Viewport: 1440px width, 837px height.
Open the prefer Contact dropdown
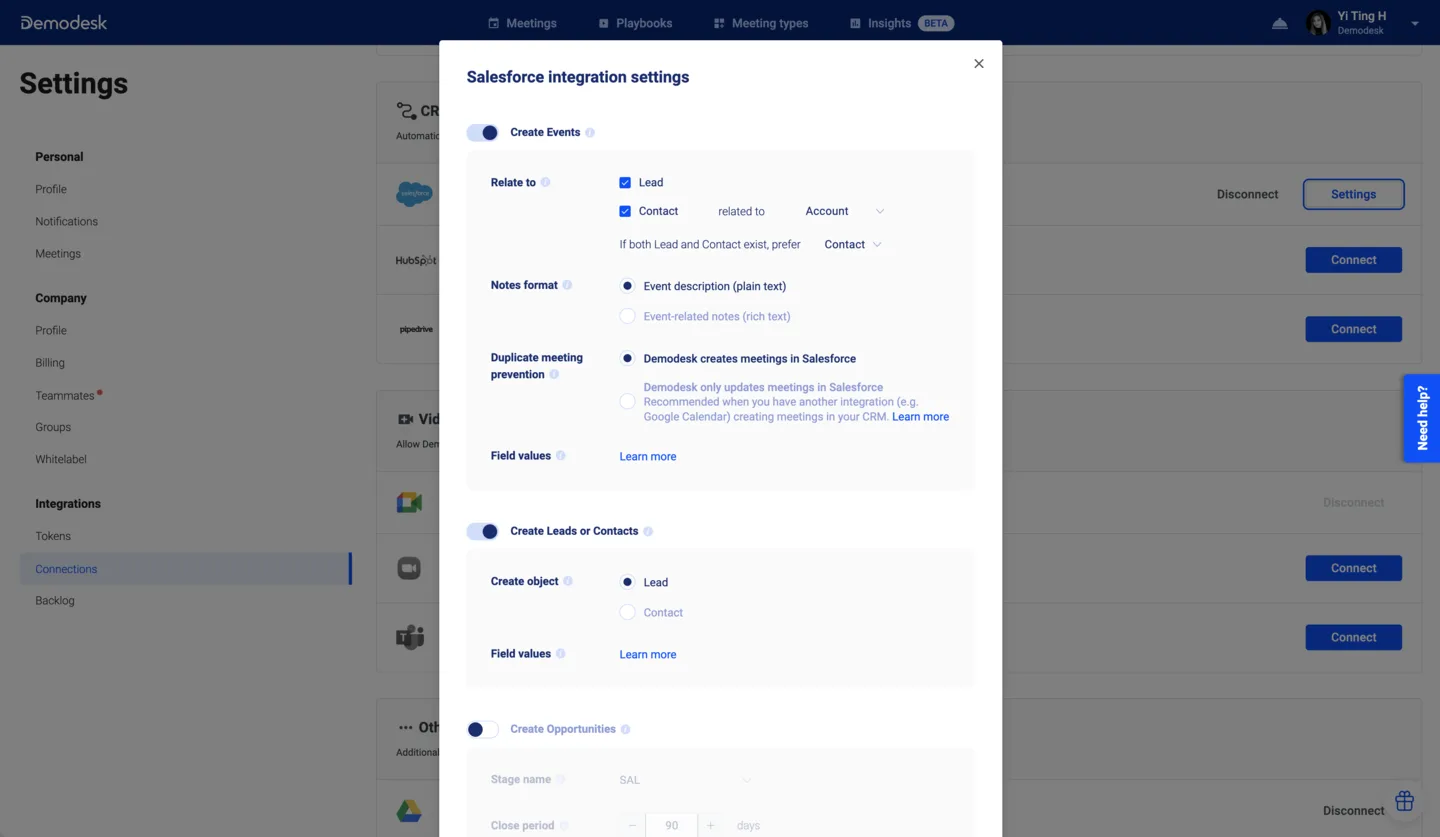[853, 244]
